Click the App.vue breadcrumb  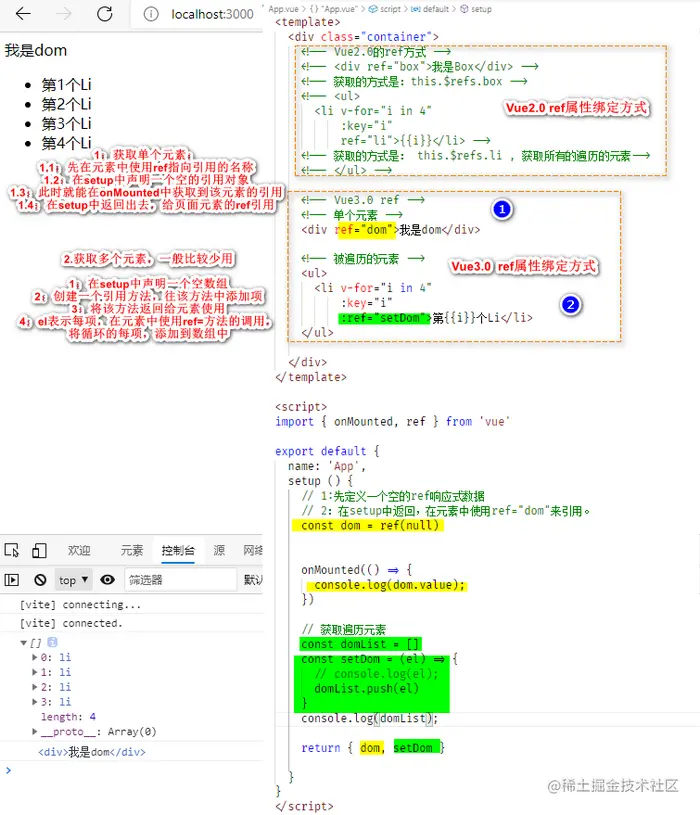click(283, 9)
